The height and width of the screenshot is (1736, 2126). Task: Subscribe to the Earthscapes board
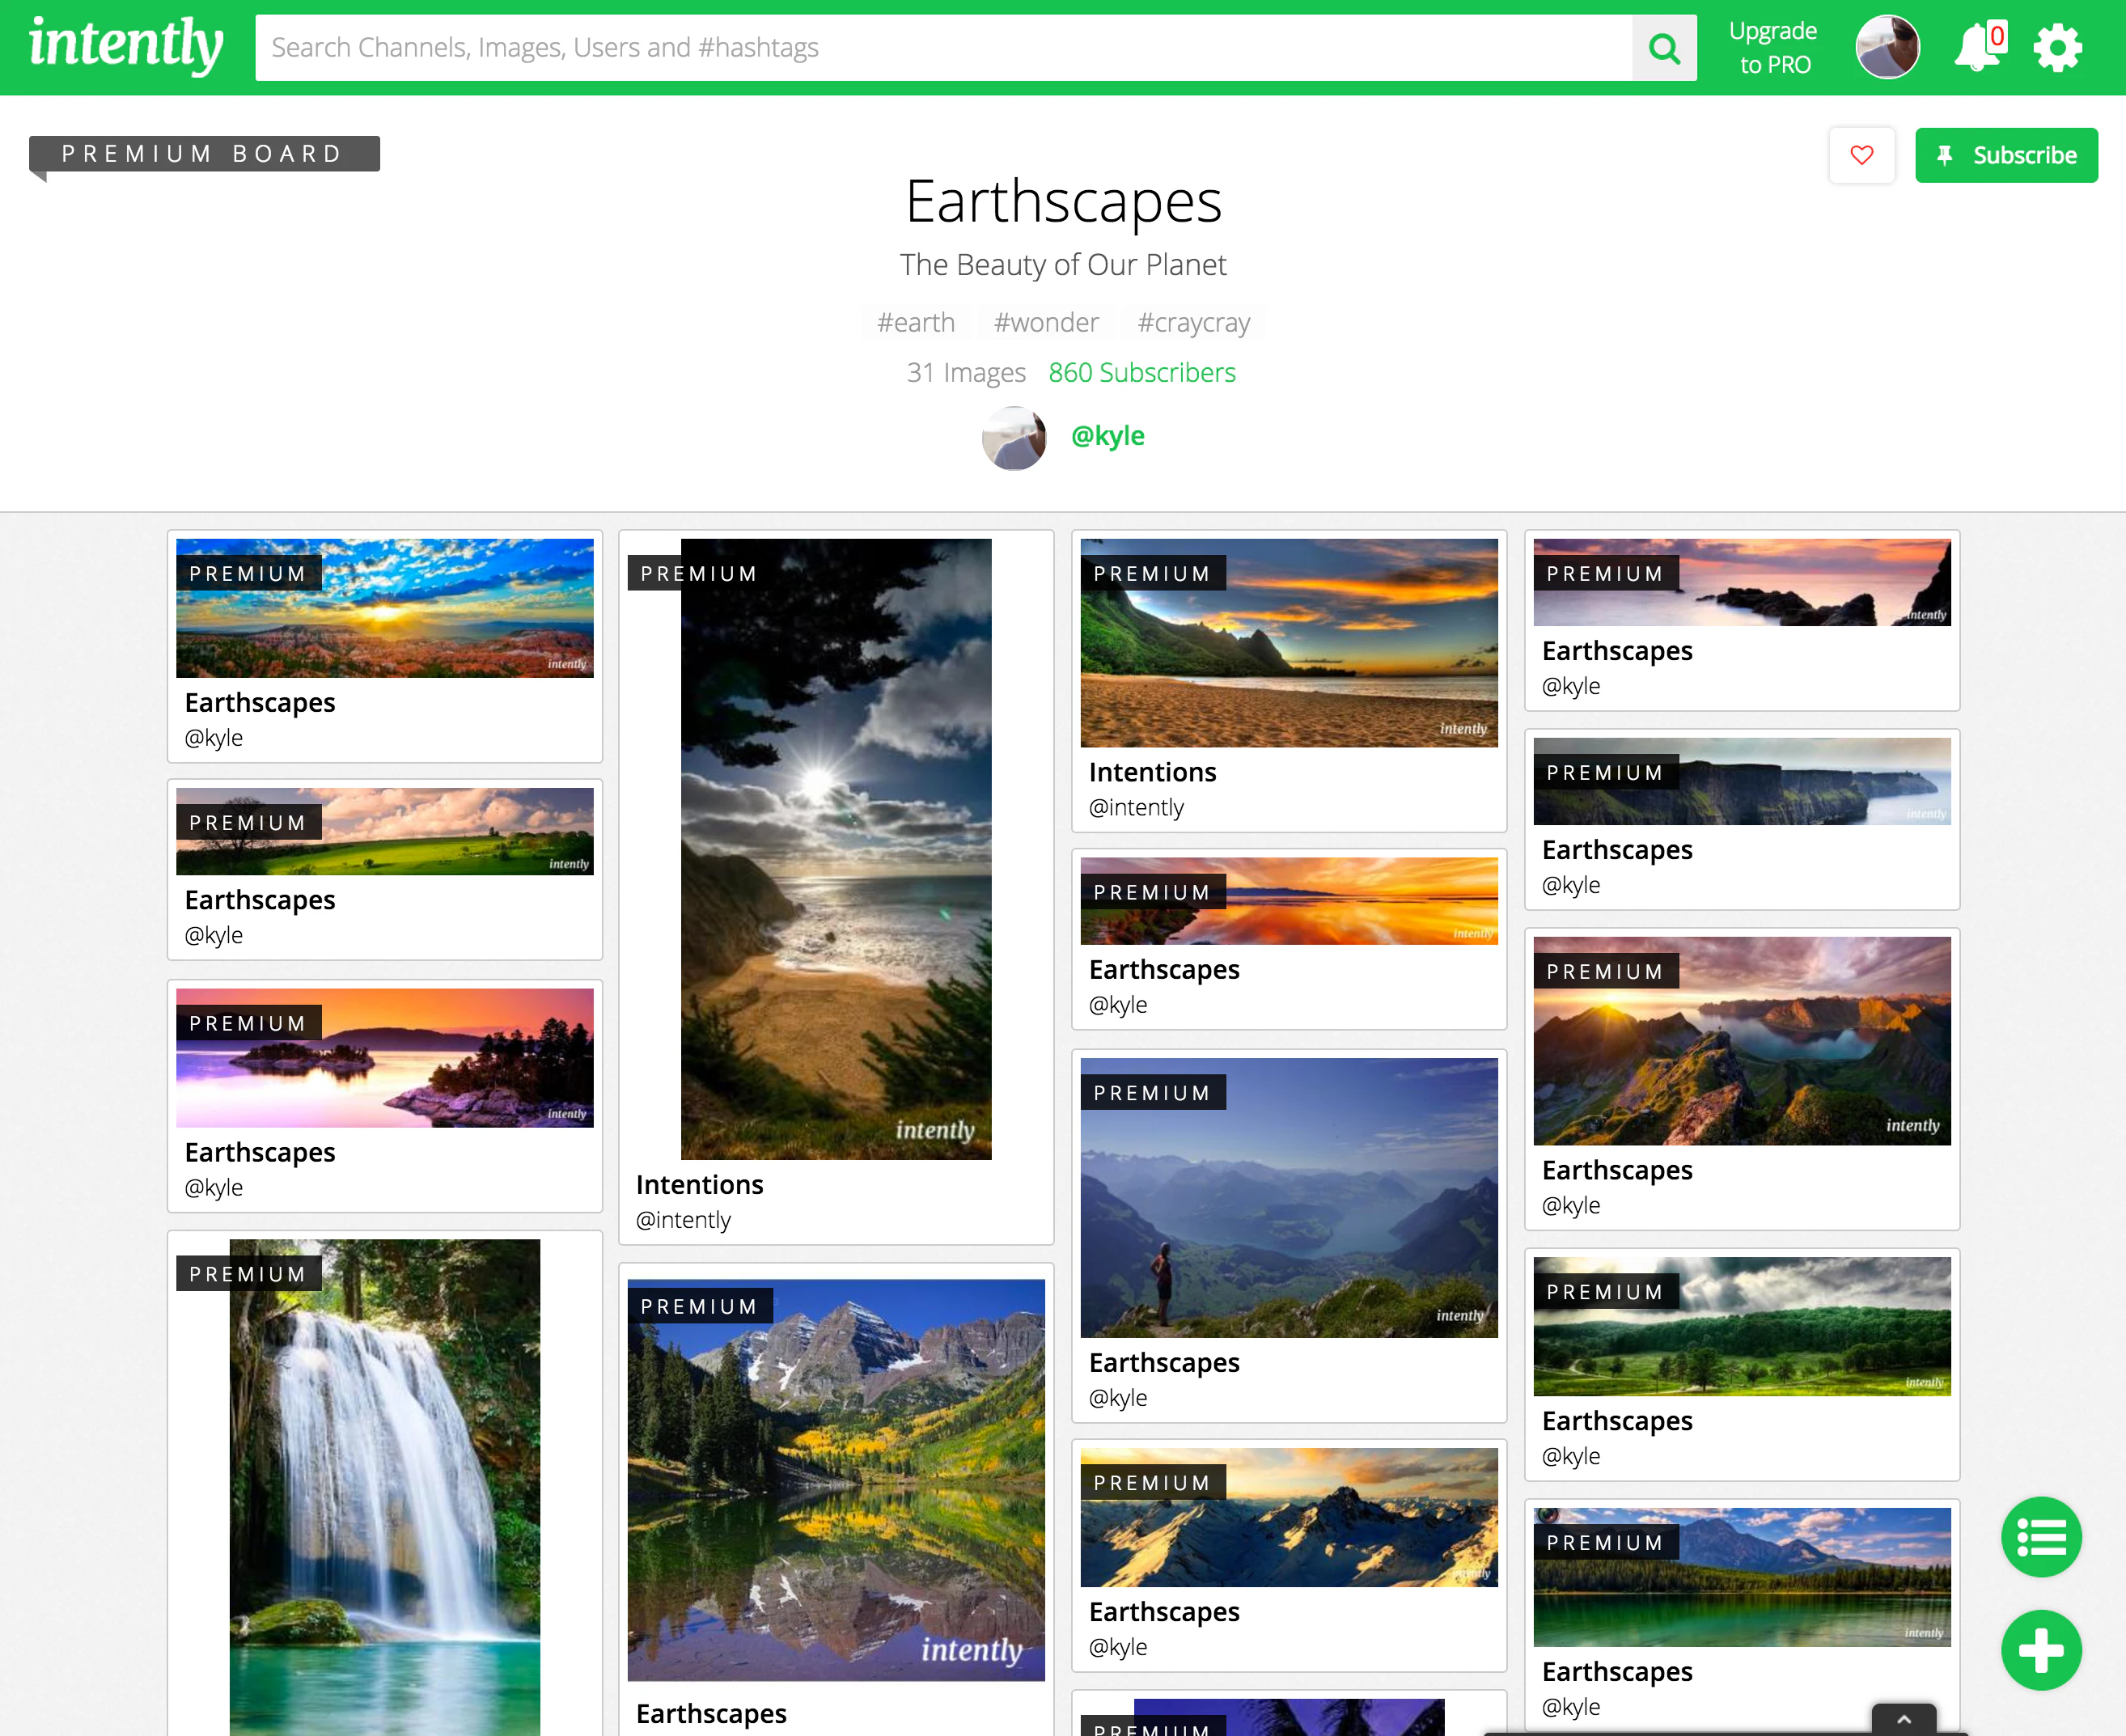click(x=2006, y=155)
